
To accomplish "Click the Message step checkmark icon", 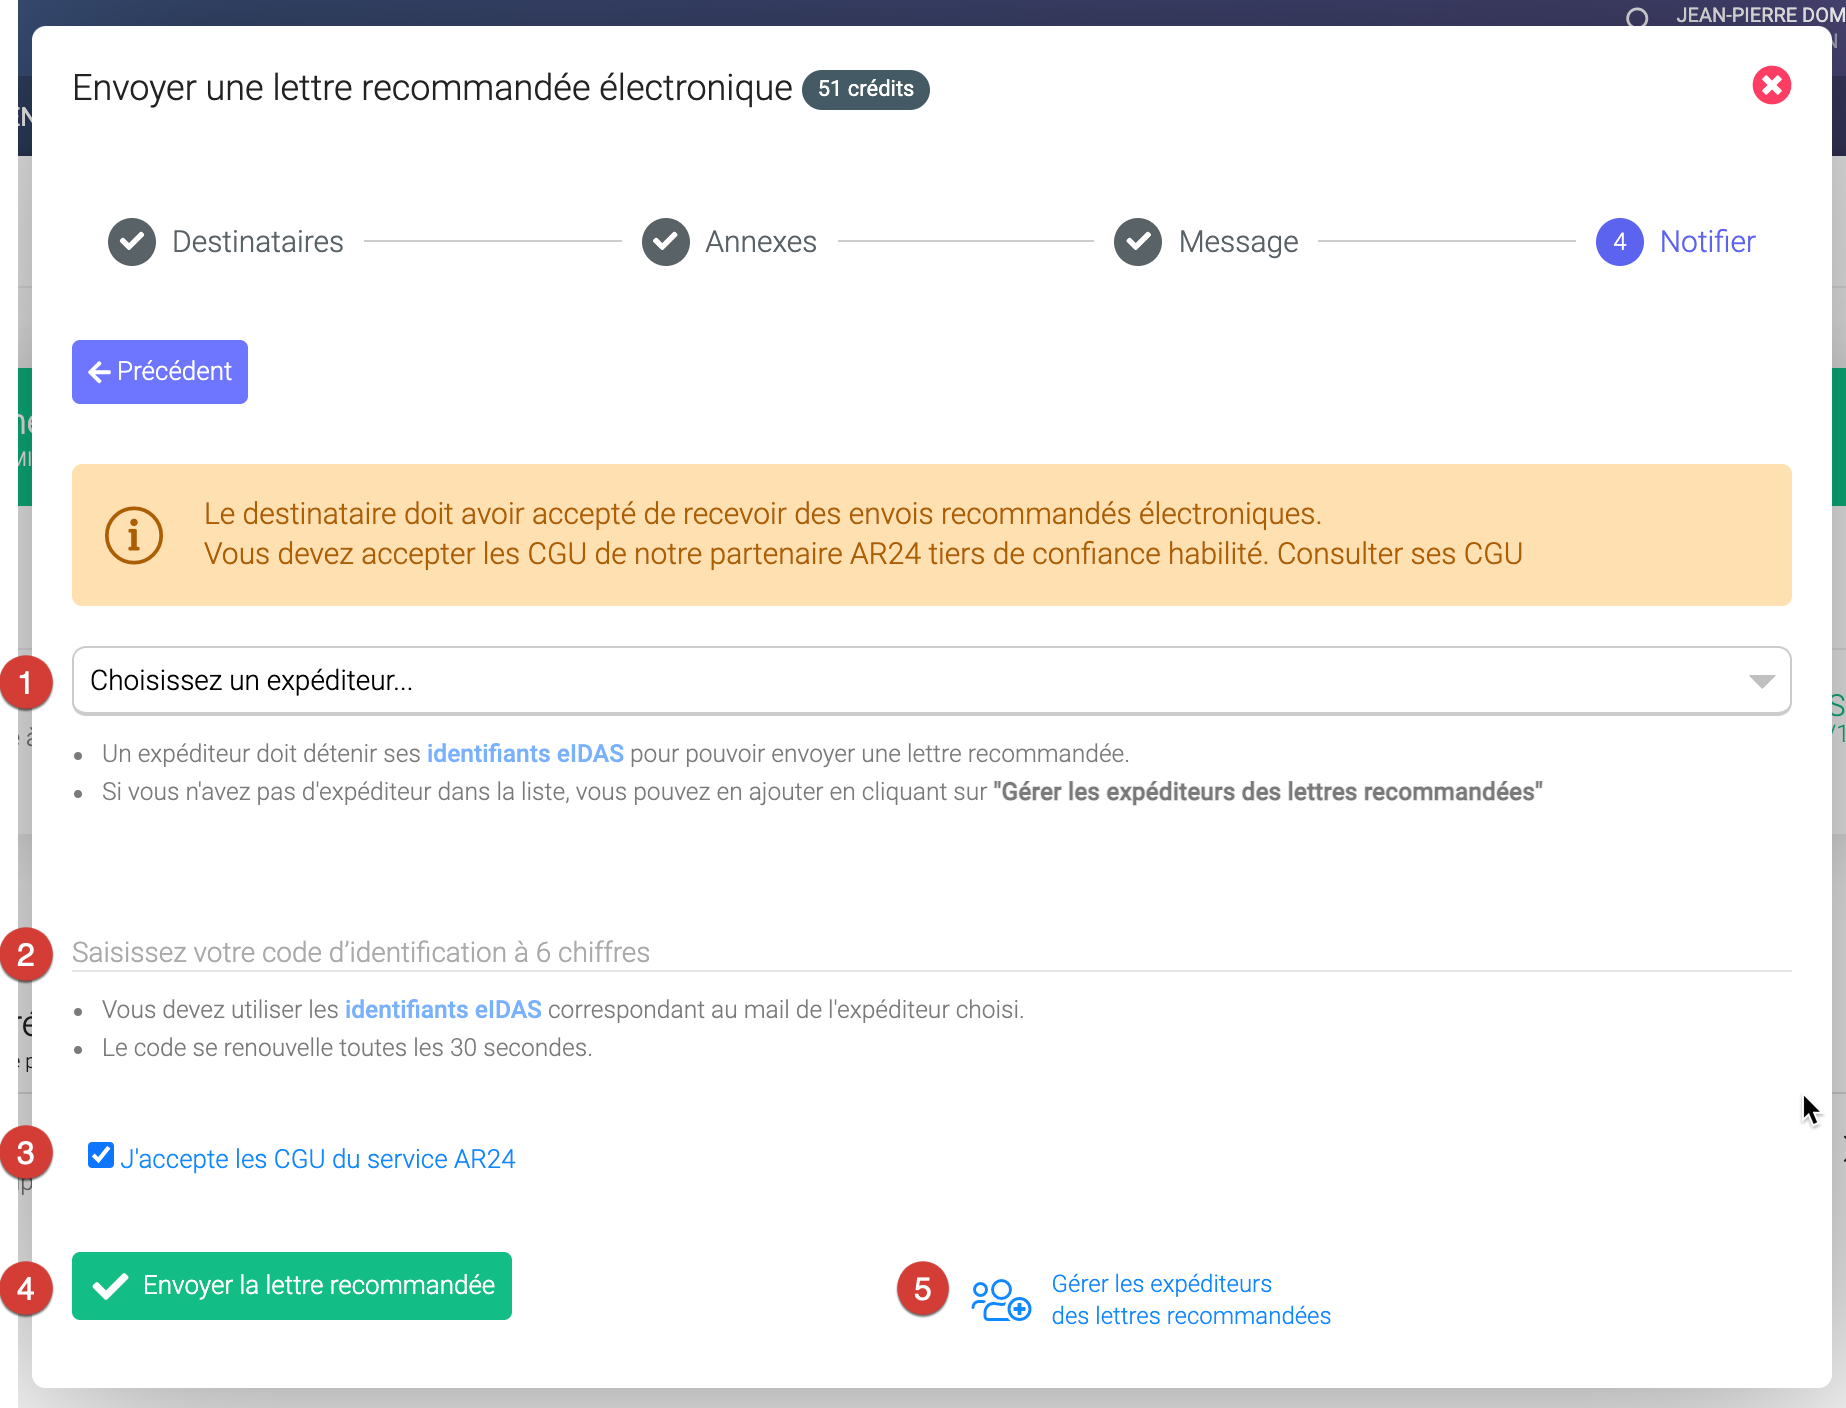I will coord(1138,242).
